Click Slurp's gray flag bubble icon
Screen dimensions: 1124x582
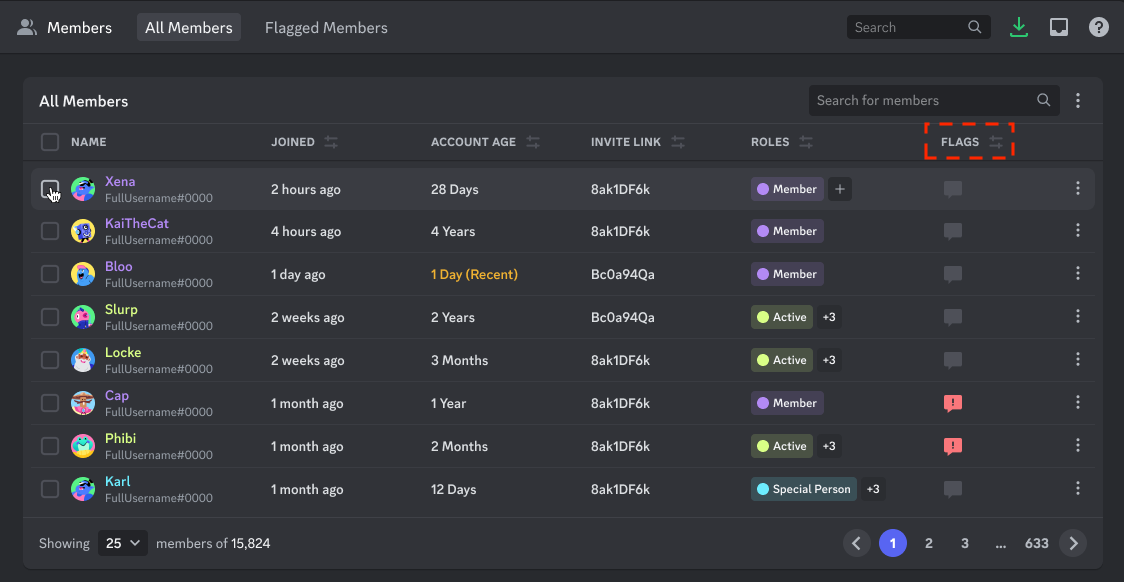952,316
